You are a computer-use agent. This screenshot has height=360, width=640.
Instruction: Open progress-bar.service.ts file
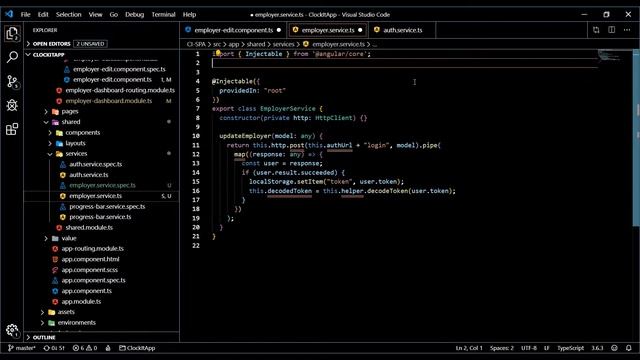[x=100, y=217]
